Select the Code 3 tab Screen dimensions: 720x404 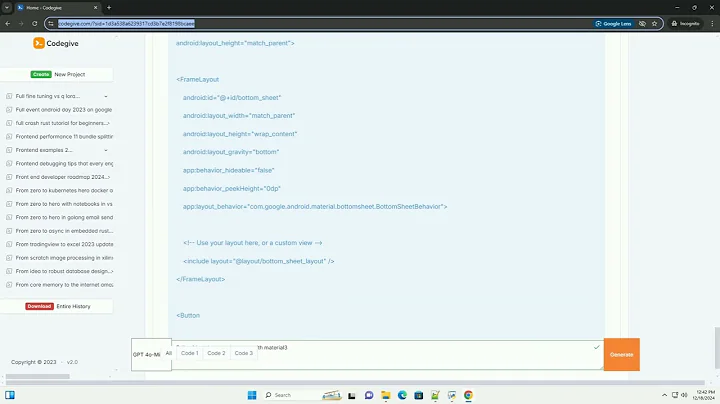(x=244, y=353)
